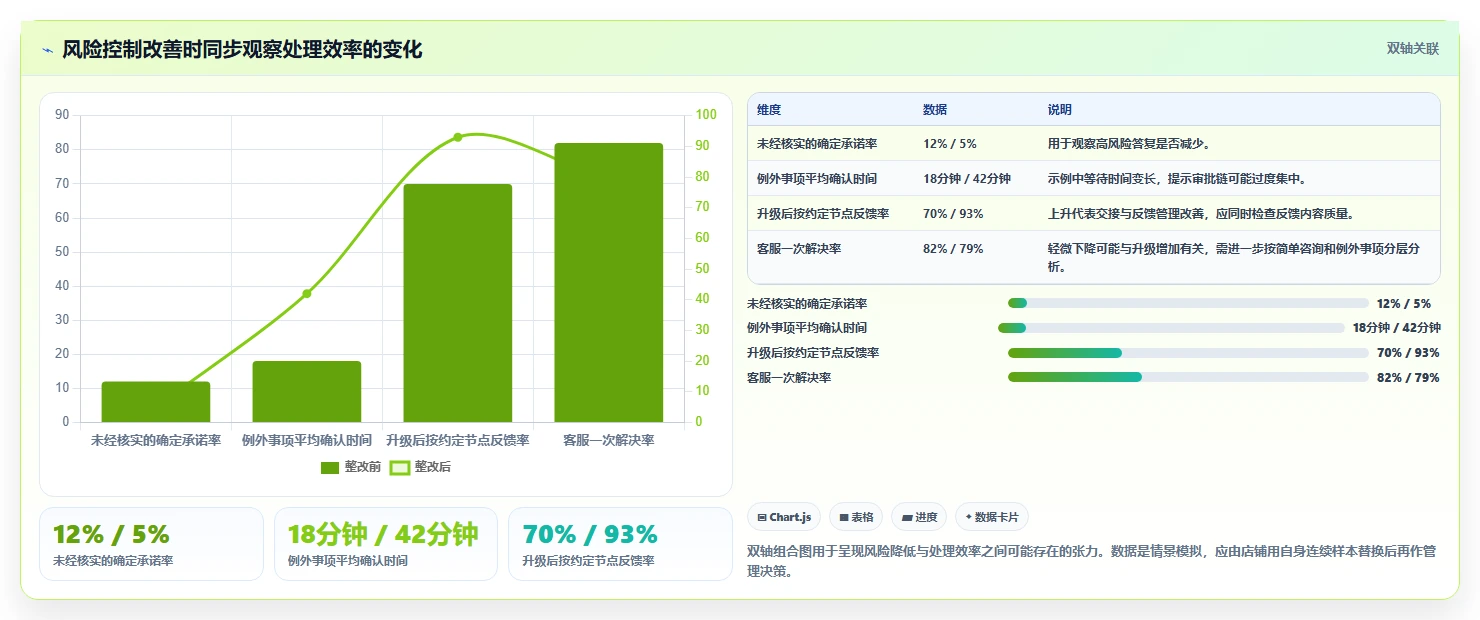Select the description starting 示例中等待时间变长
Screen dimensions: 1480x620
(x=1177, y=178)
